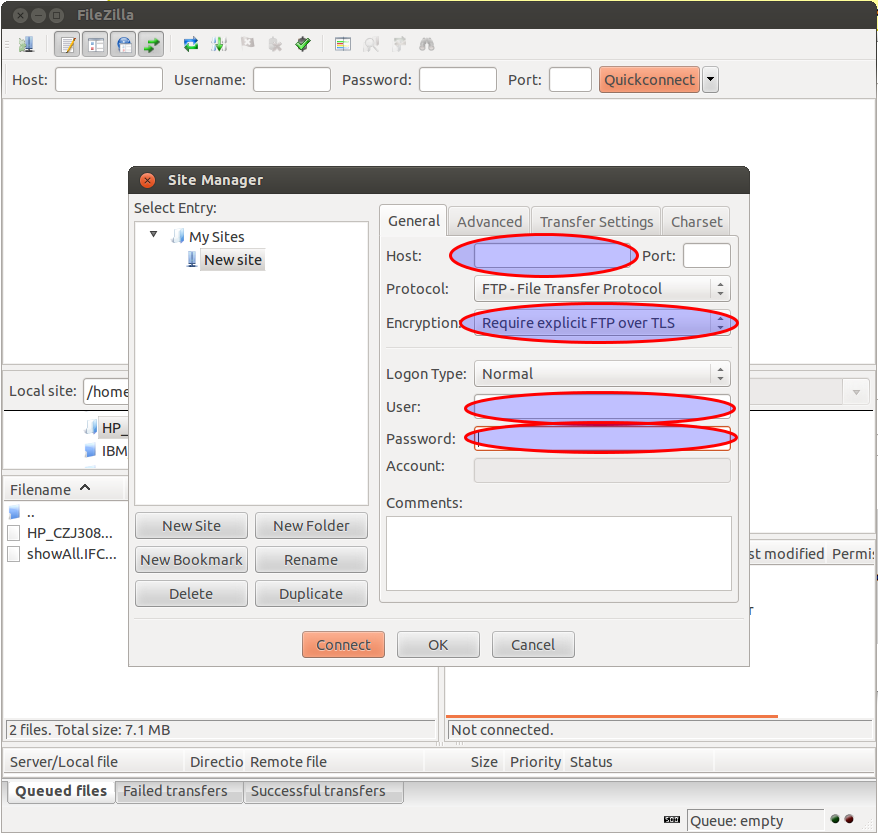Open the Quickconnect history dropdown arrow

(710, 80)
